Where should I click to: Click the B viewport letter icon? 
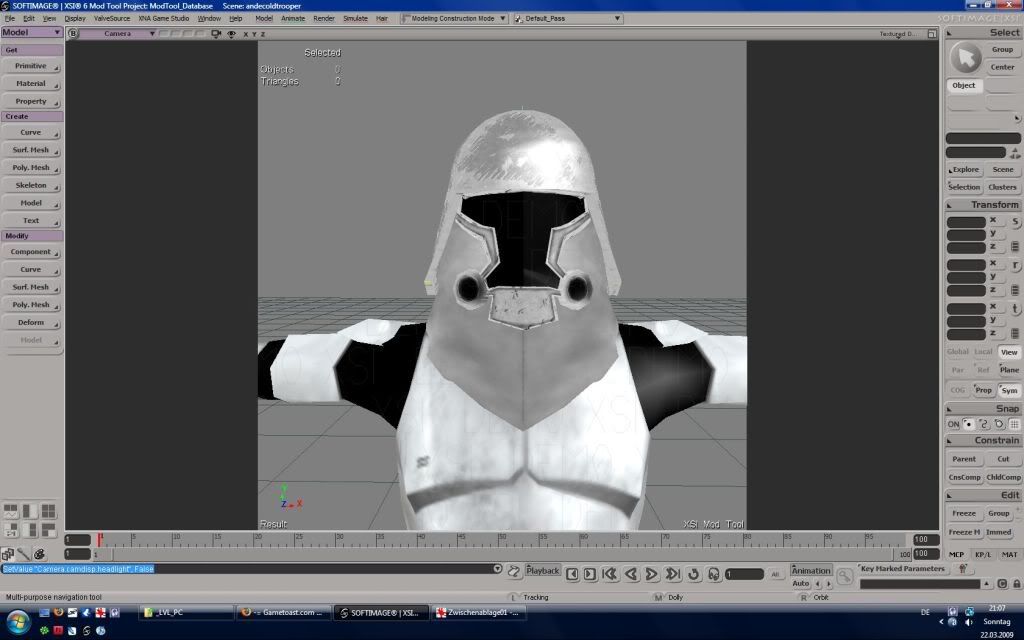click(x=73, y=33)
